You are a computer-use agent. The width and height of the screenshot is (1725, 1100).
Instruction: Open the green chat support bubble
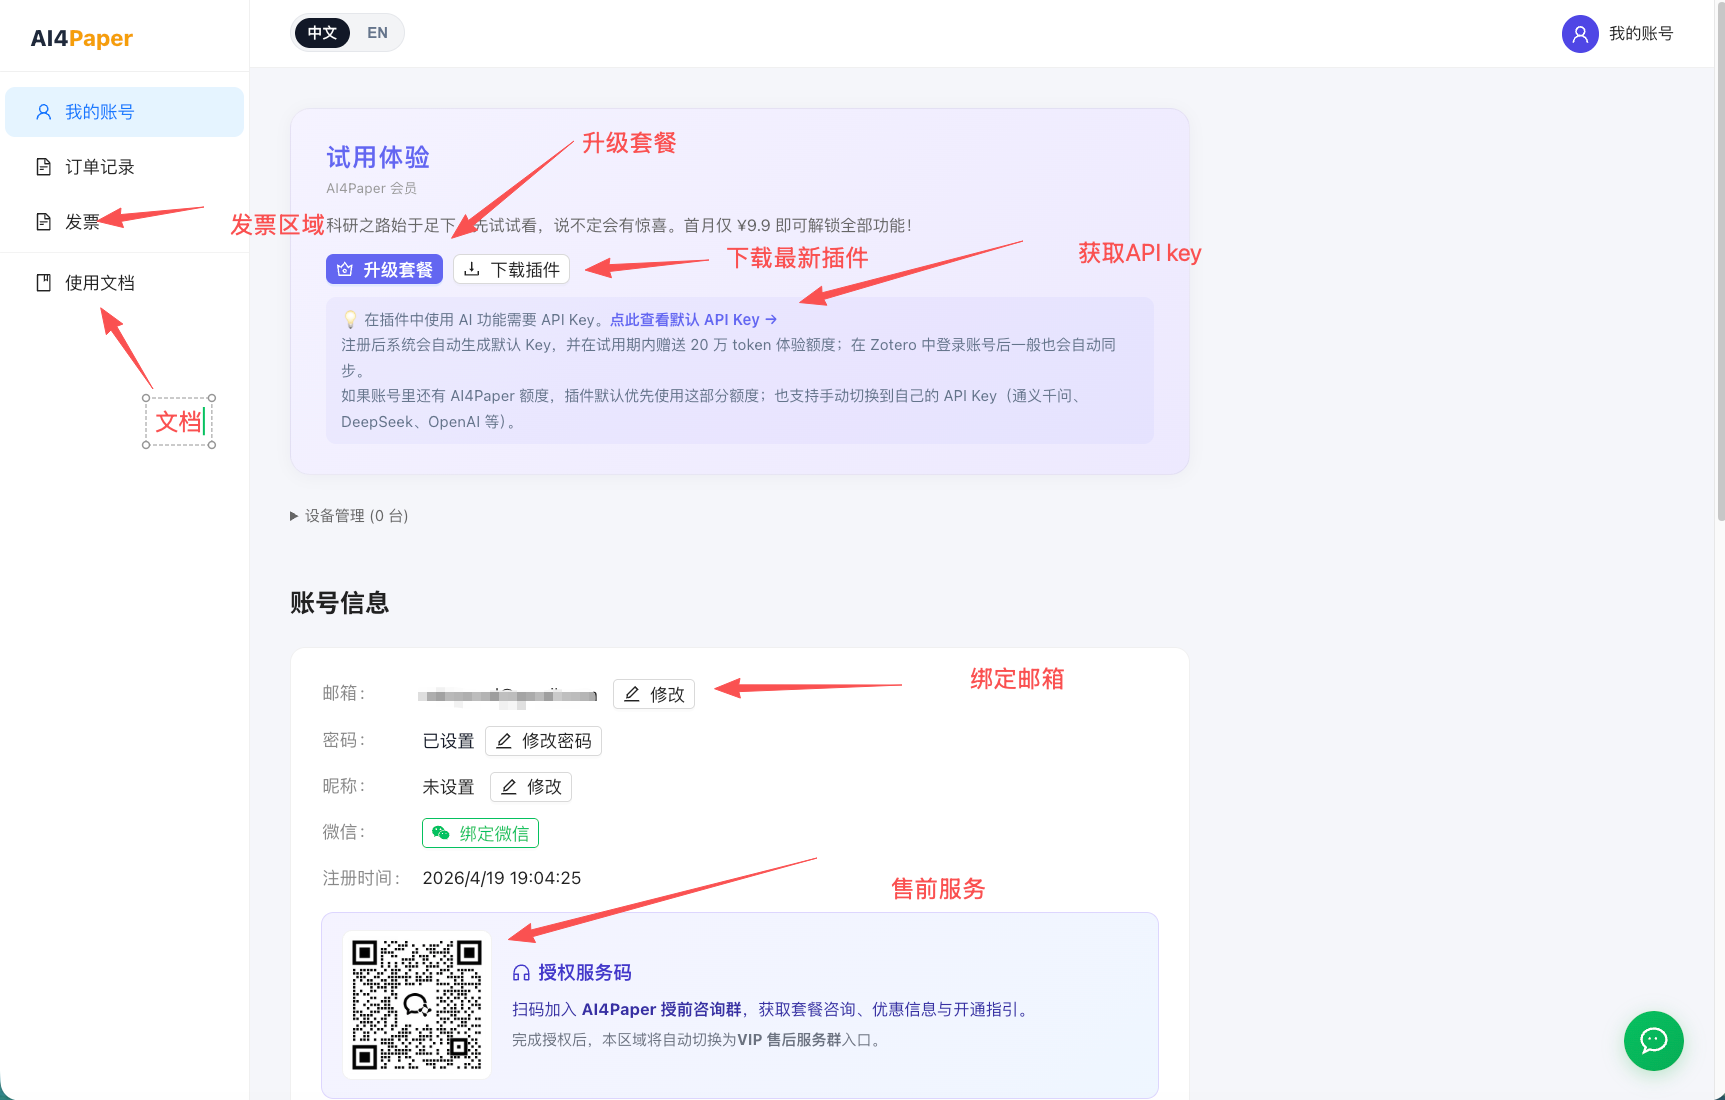pos(1654,1041)
